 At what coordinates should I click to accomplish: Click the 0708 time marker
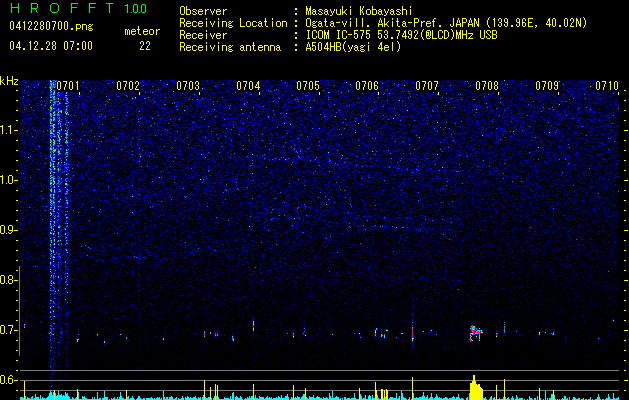487,85
